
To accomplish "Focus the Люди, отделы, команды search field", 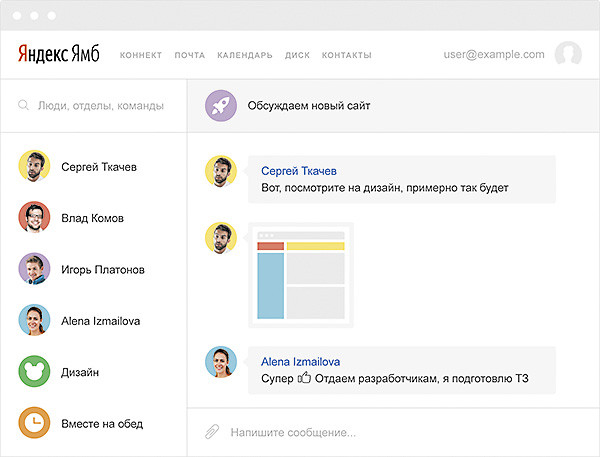I will pyautogui.click(x=100, y=105).
